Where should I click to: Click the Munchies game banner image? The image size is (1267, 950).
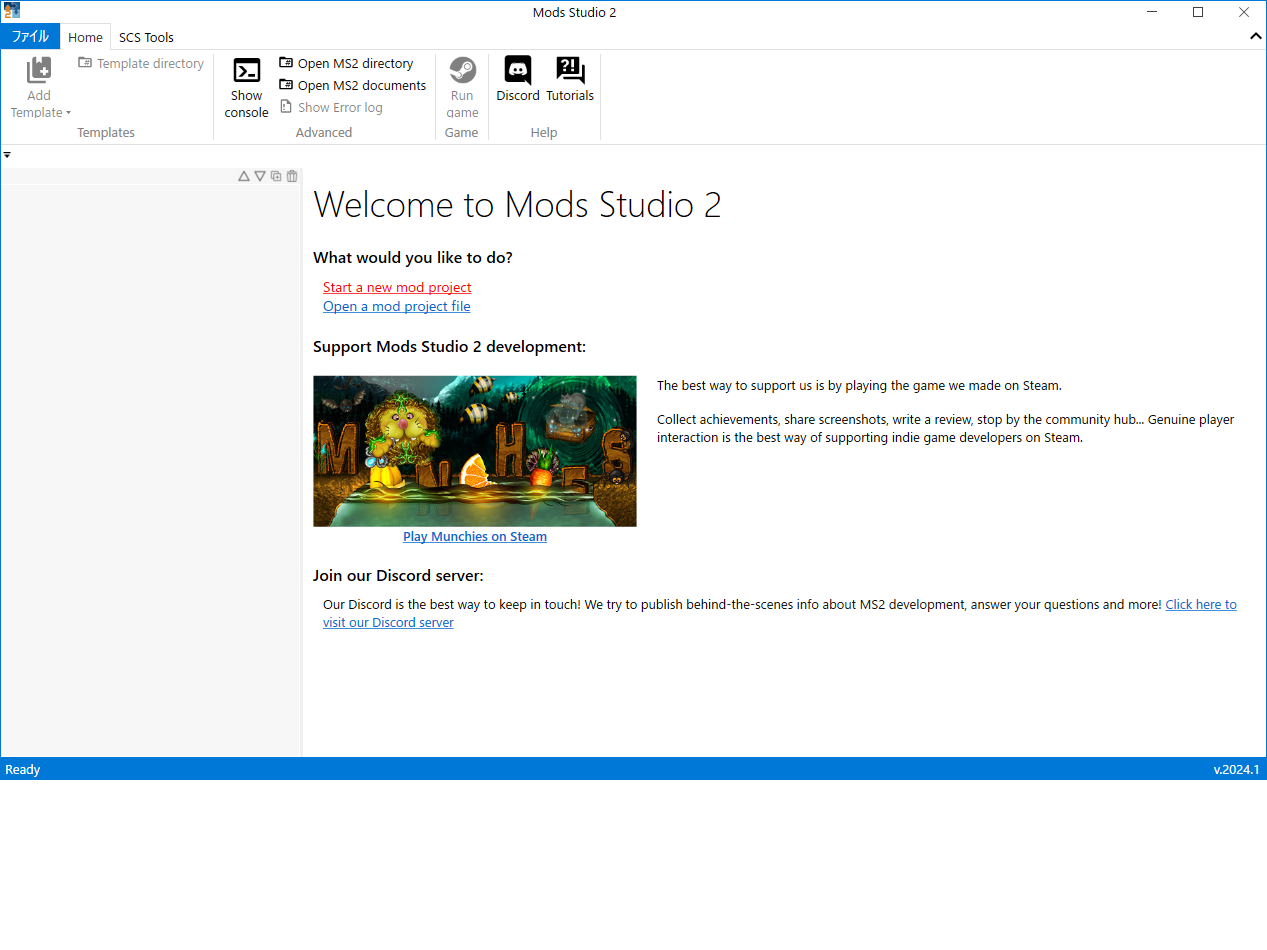point(475,451)
